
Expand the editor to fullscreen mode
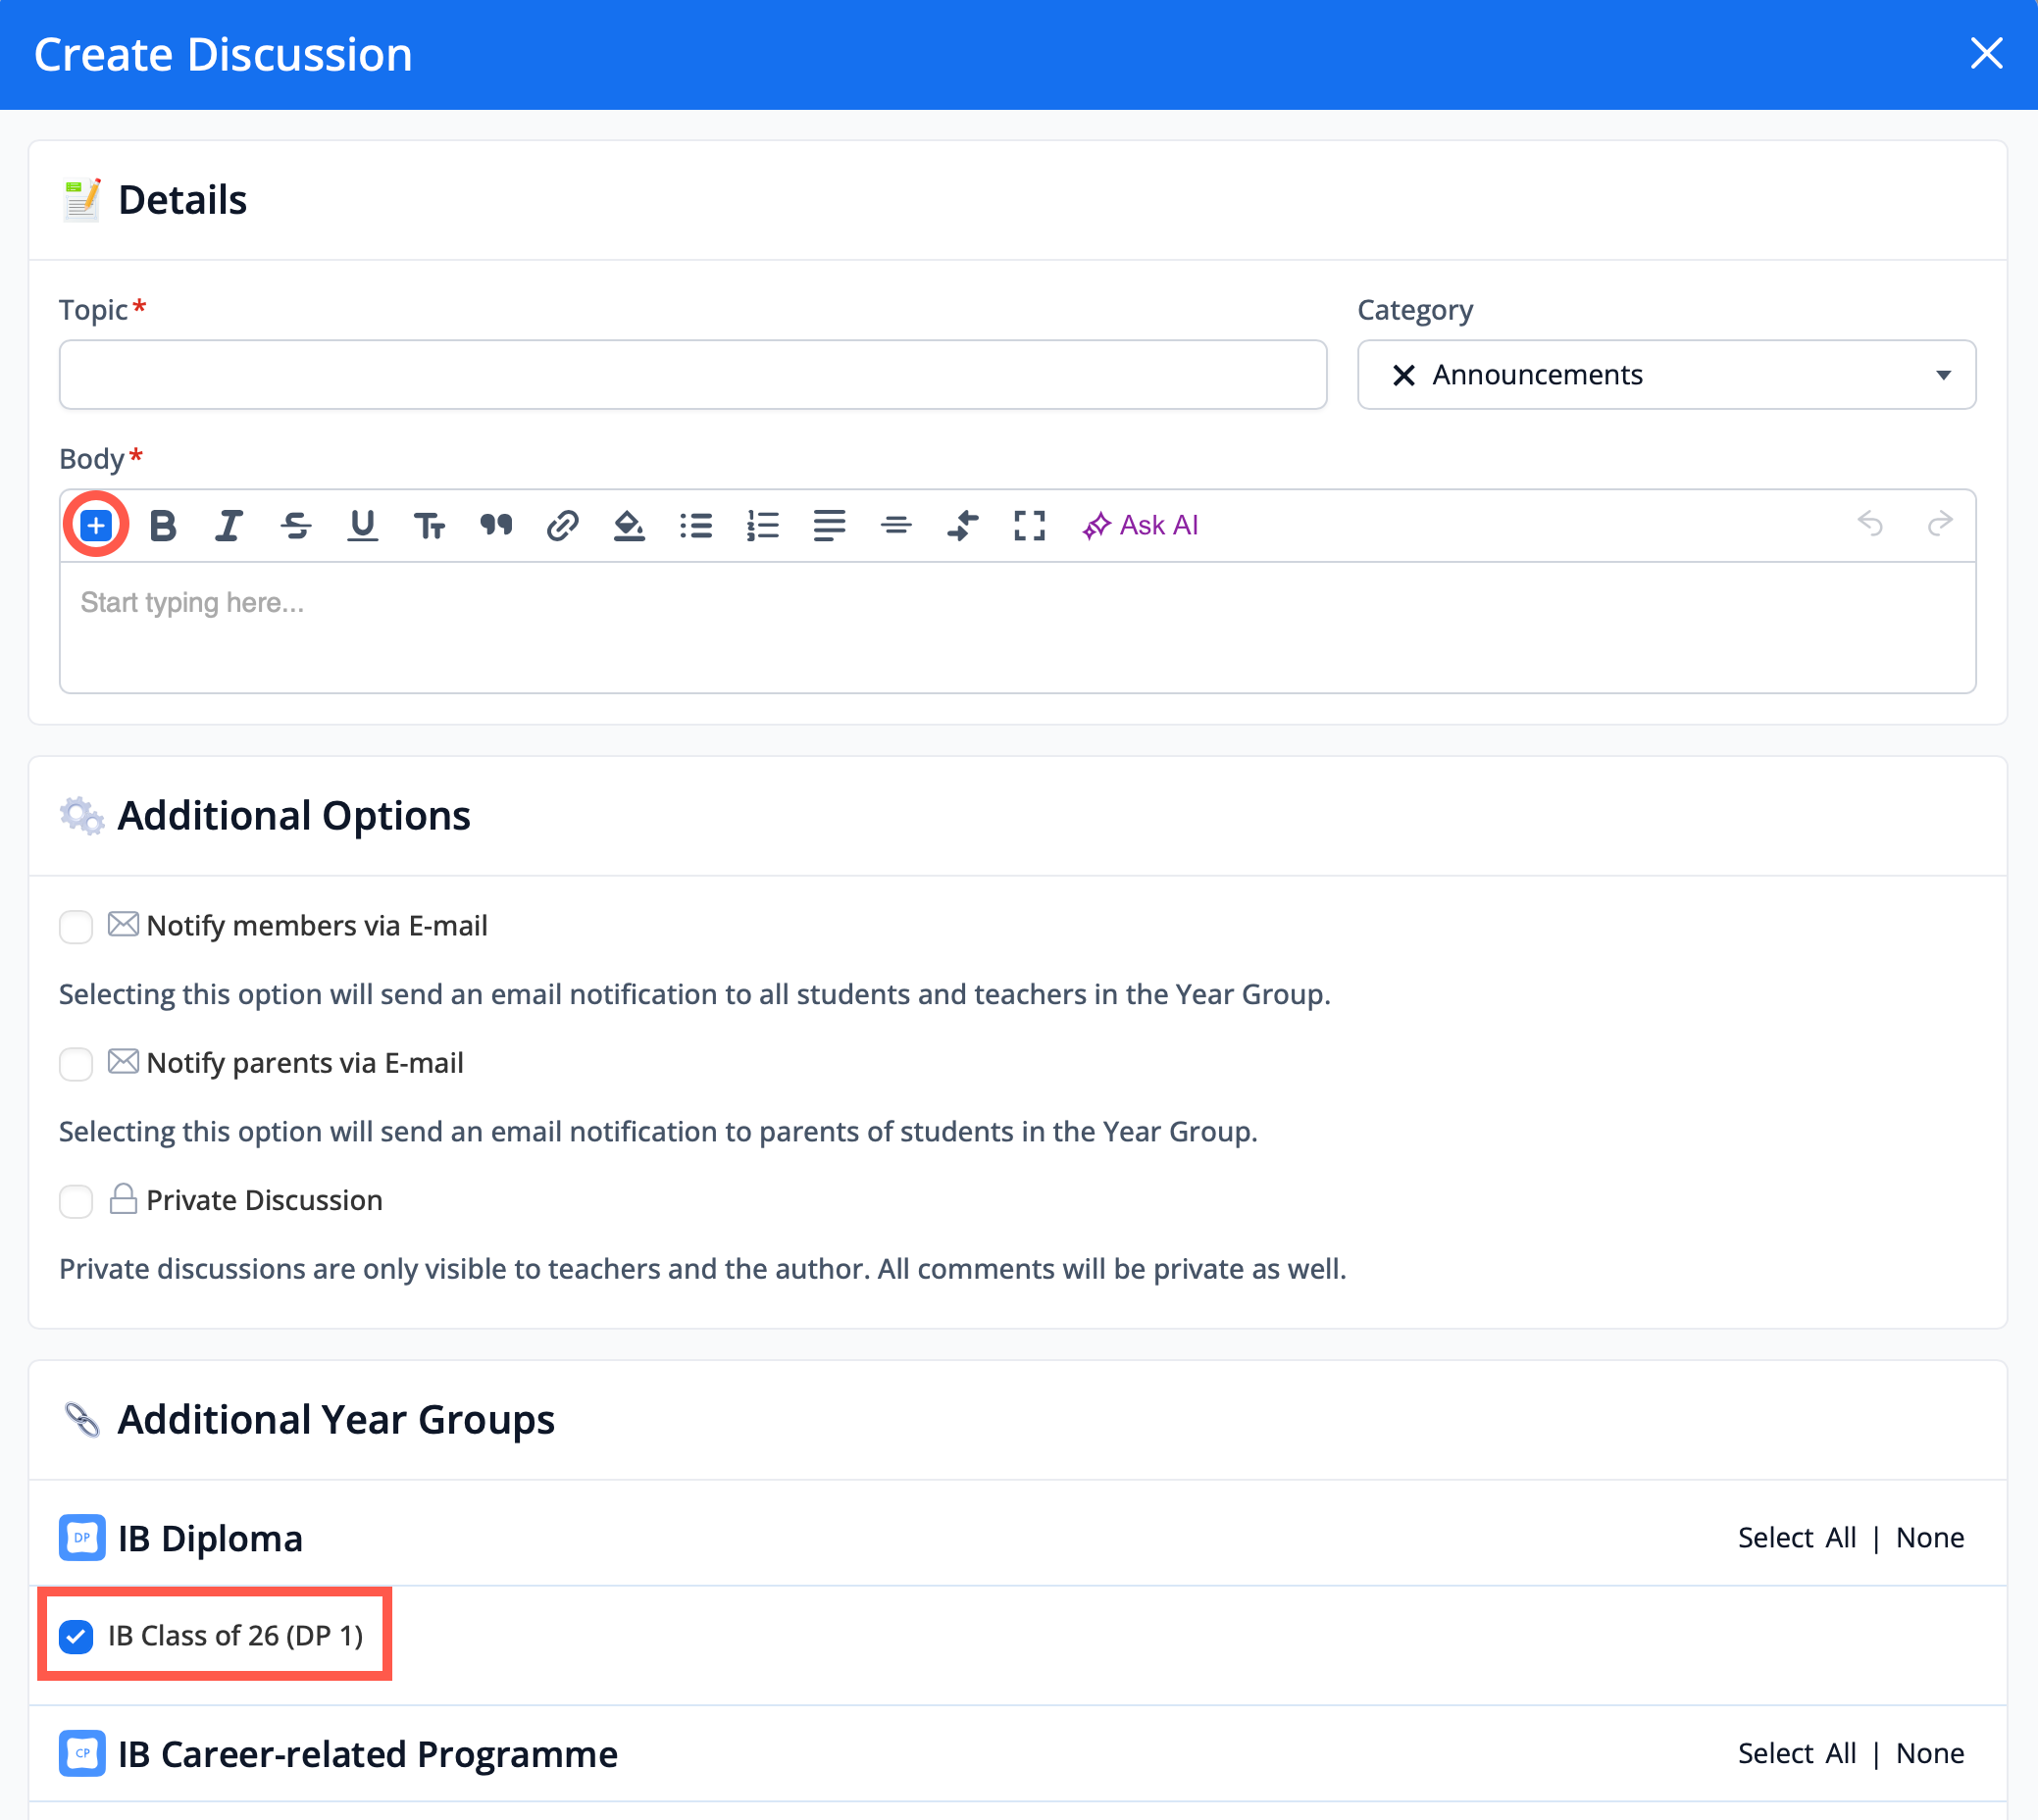pos(1029,525)
